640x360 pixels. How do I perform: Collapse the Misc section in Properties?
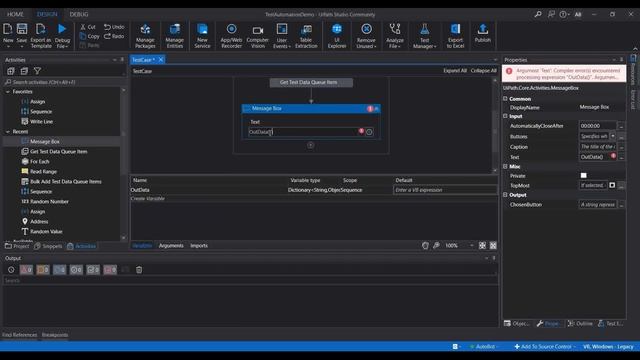505,167
